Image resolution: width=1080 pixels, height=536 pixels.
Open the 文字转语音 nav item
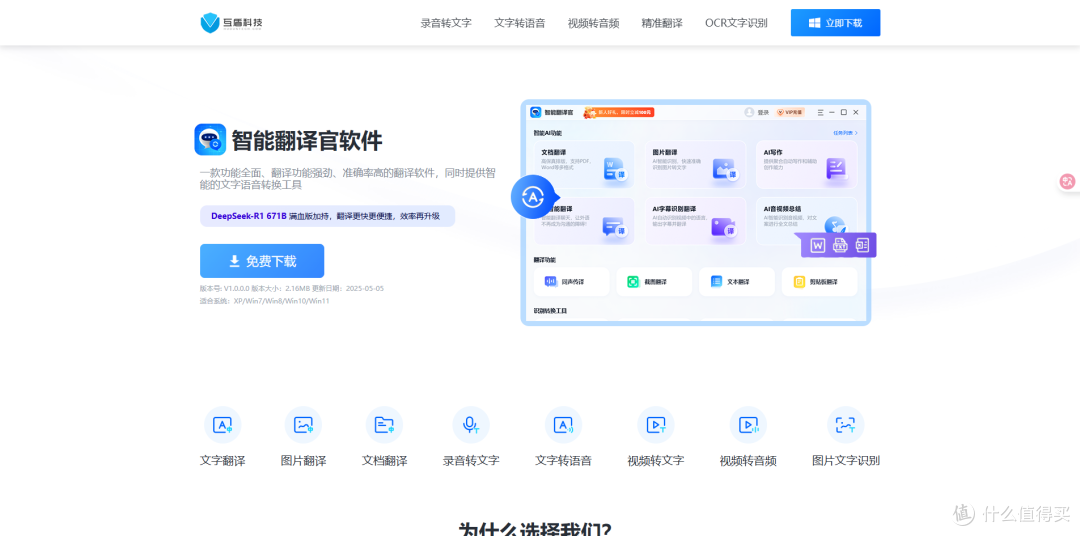click(x=519, y=23)
